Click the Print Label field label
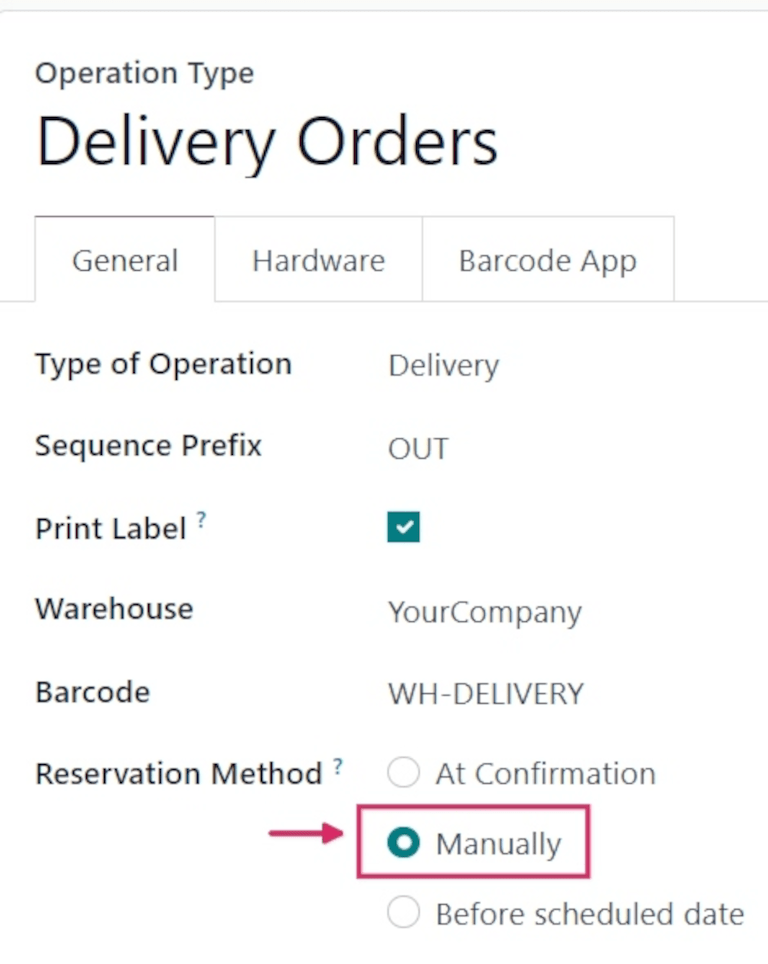Viewport: 768px width, 964px height. point(112,528)
